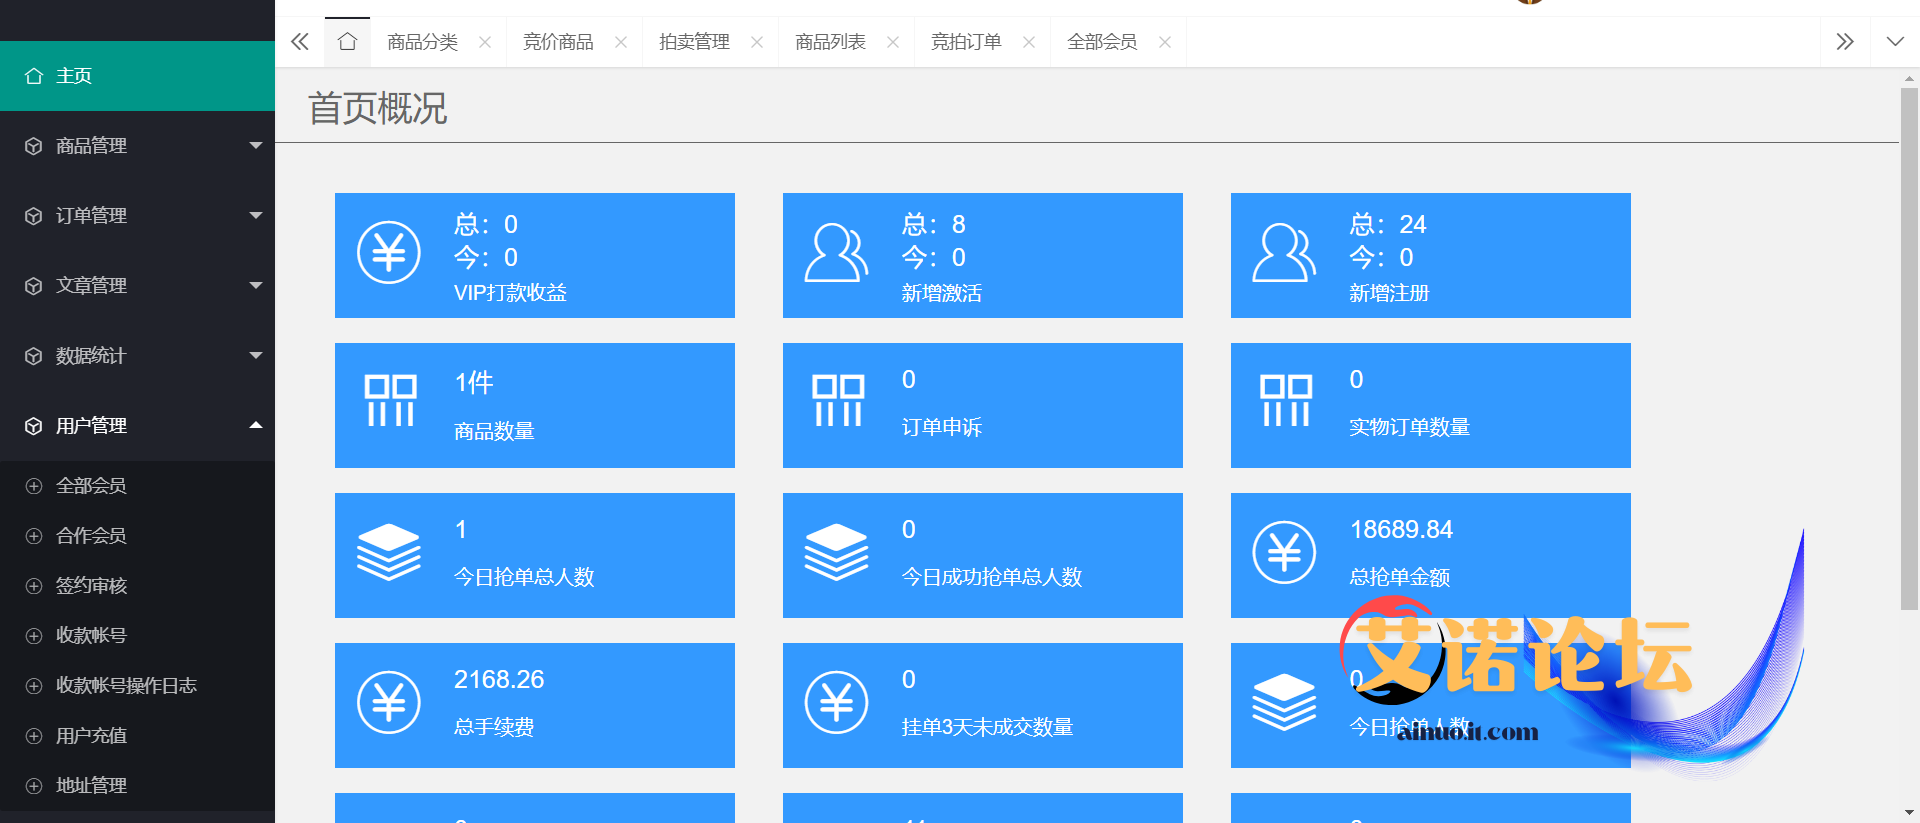The height and width of the screenshot is (823, 1920).
Task: Close the 竞拍订单 tab
Action: 1029,42
